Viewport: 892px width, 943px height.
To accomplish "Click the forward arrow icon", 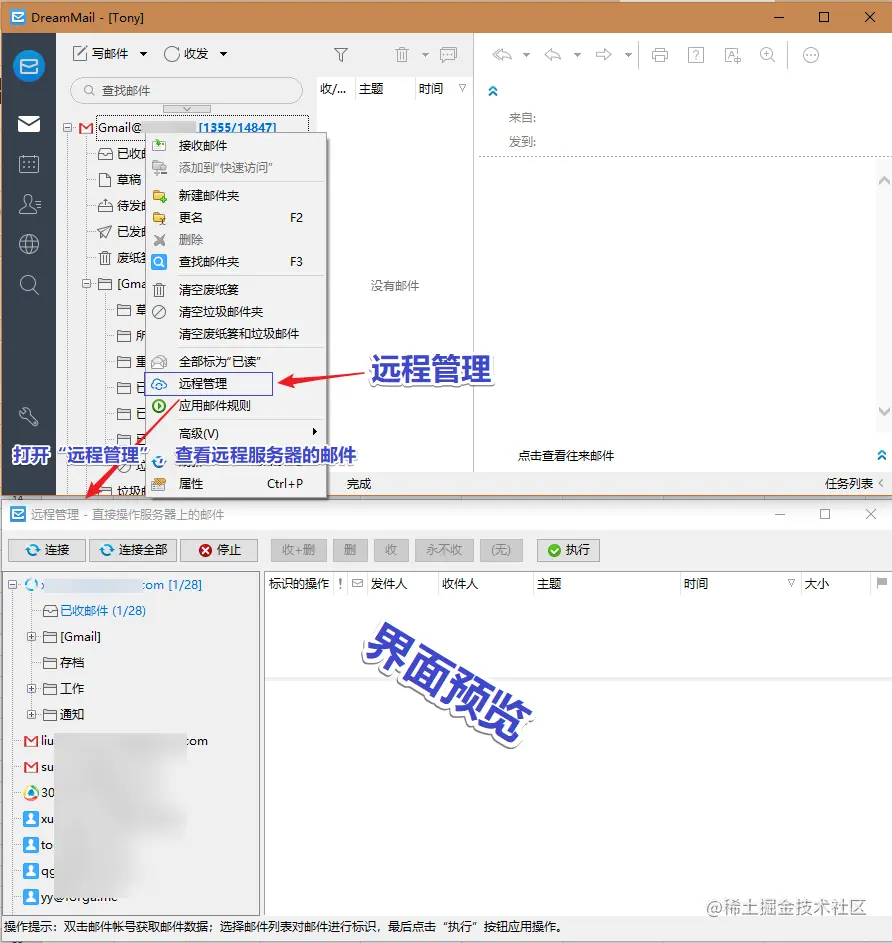I will (603, 55).
